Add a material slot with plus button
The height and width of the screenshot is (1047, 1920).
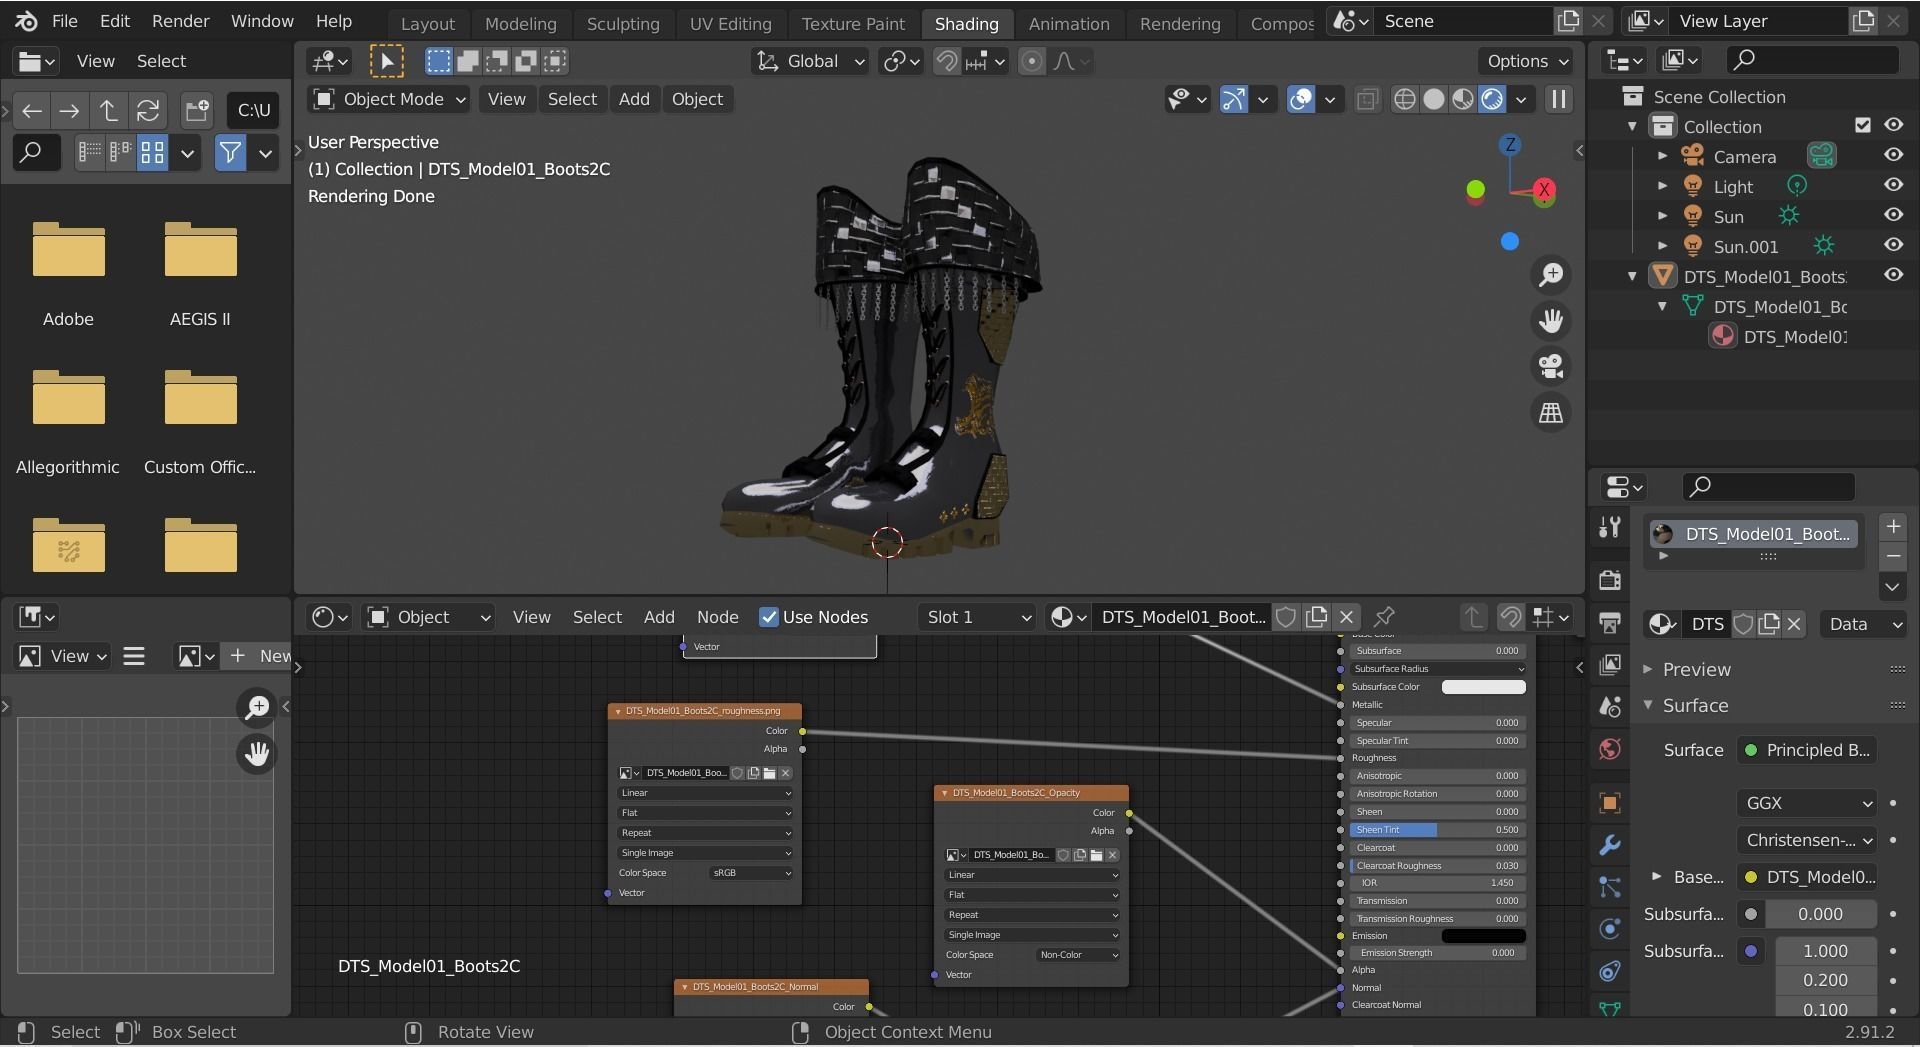[1892, 527]
